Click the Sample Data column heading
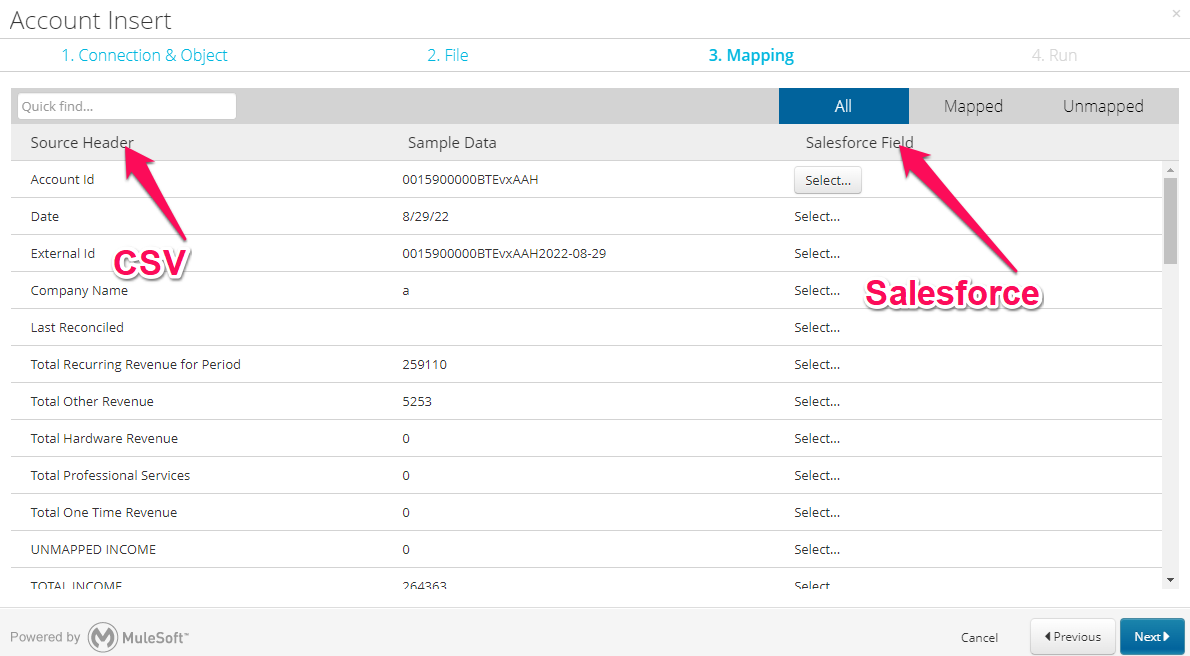This screenshot has width=1190, height=656. click(452, 142)
